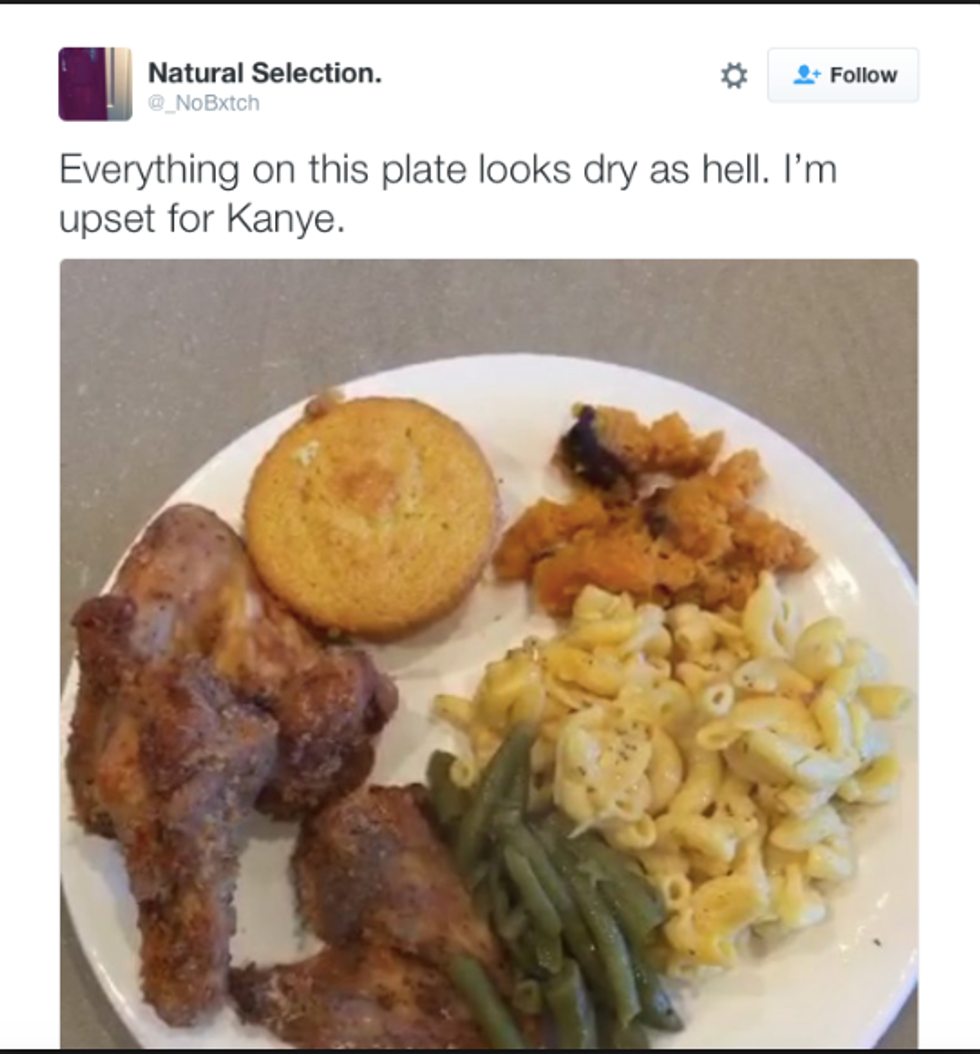
Task: Click the word 'Follow' label text
Action: click(x=863, y=75)
